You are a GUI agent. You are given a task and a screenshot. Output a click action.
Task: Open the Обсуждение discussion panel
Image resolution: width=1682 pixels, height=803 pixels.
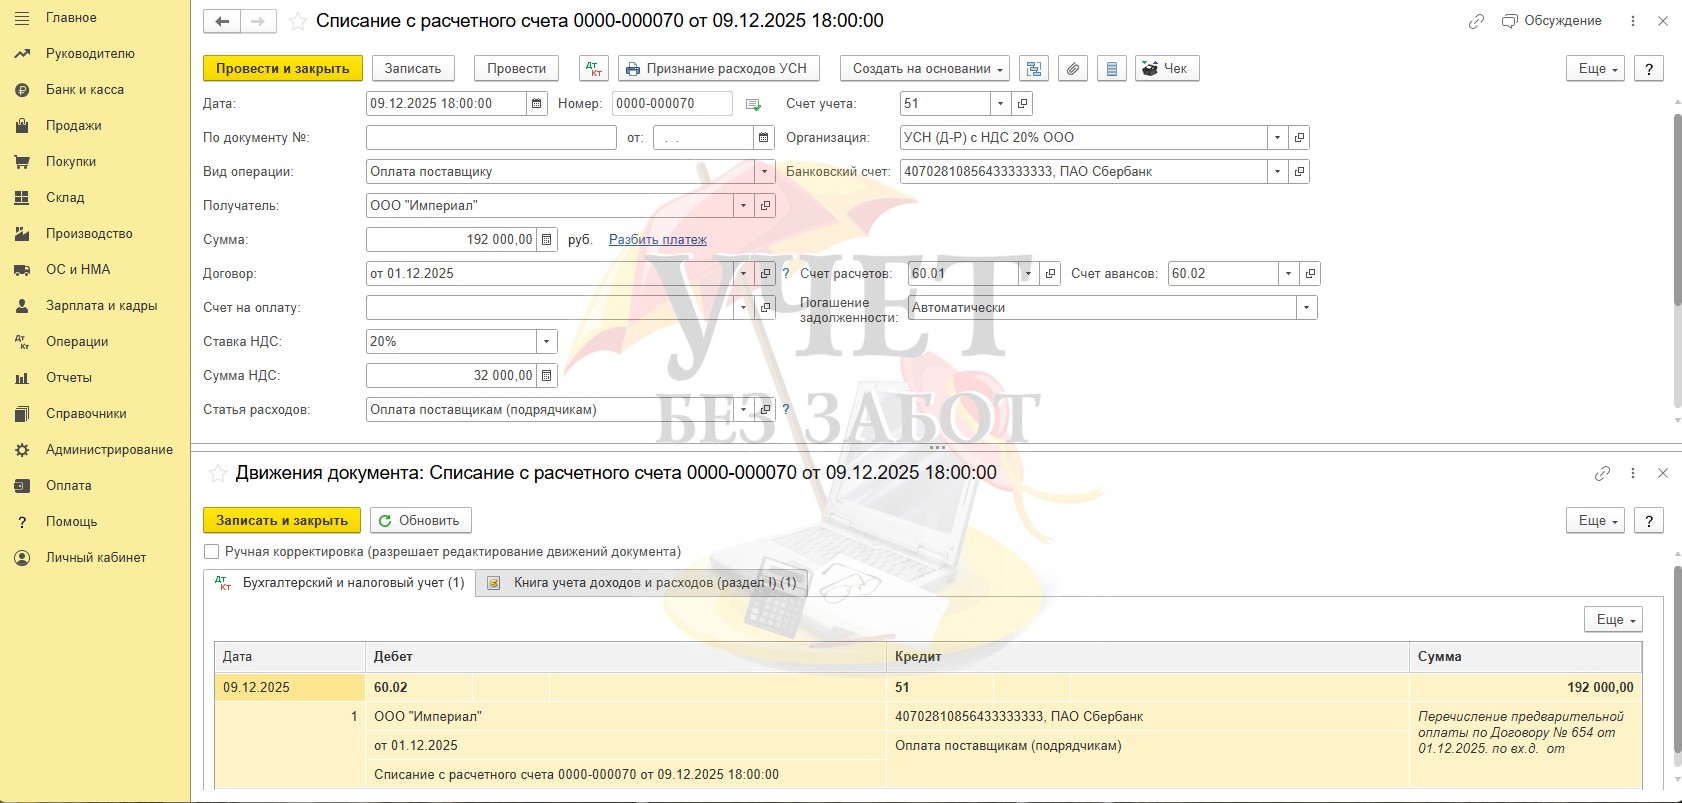pos(1552,21)
